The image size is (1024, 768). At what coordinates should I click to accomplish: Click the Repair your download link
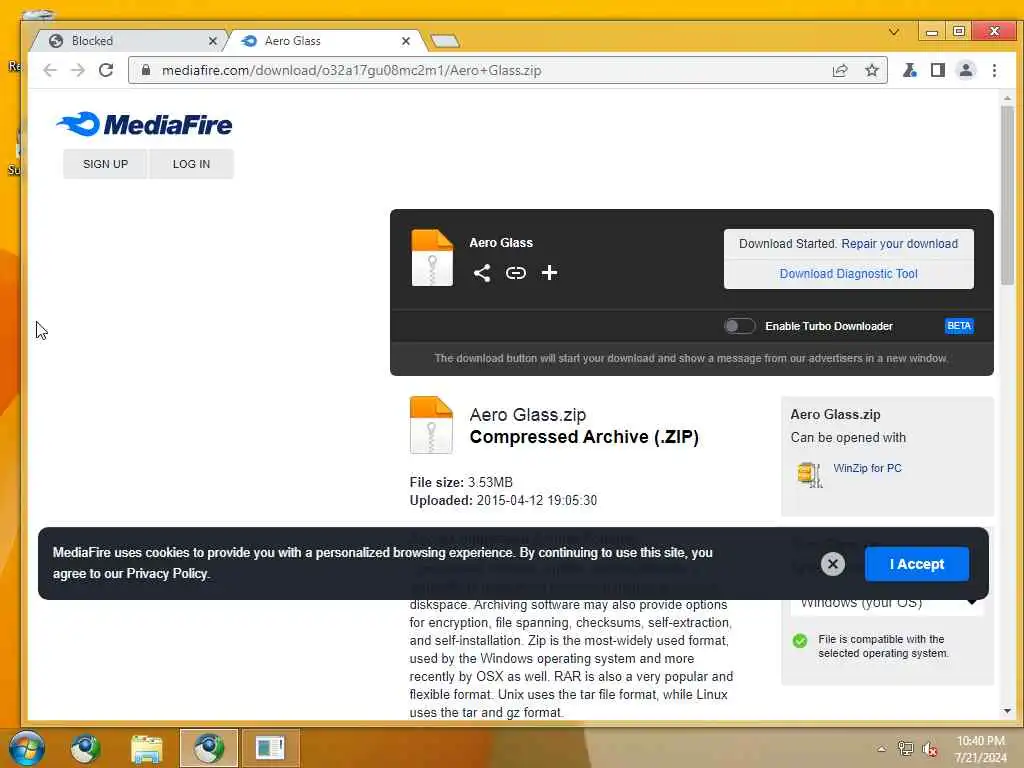(x=899, y=244)
